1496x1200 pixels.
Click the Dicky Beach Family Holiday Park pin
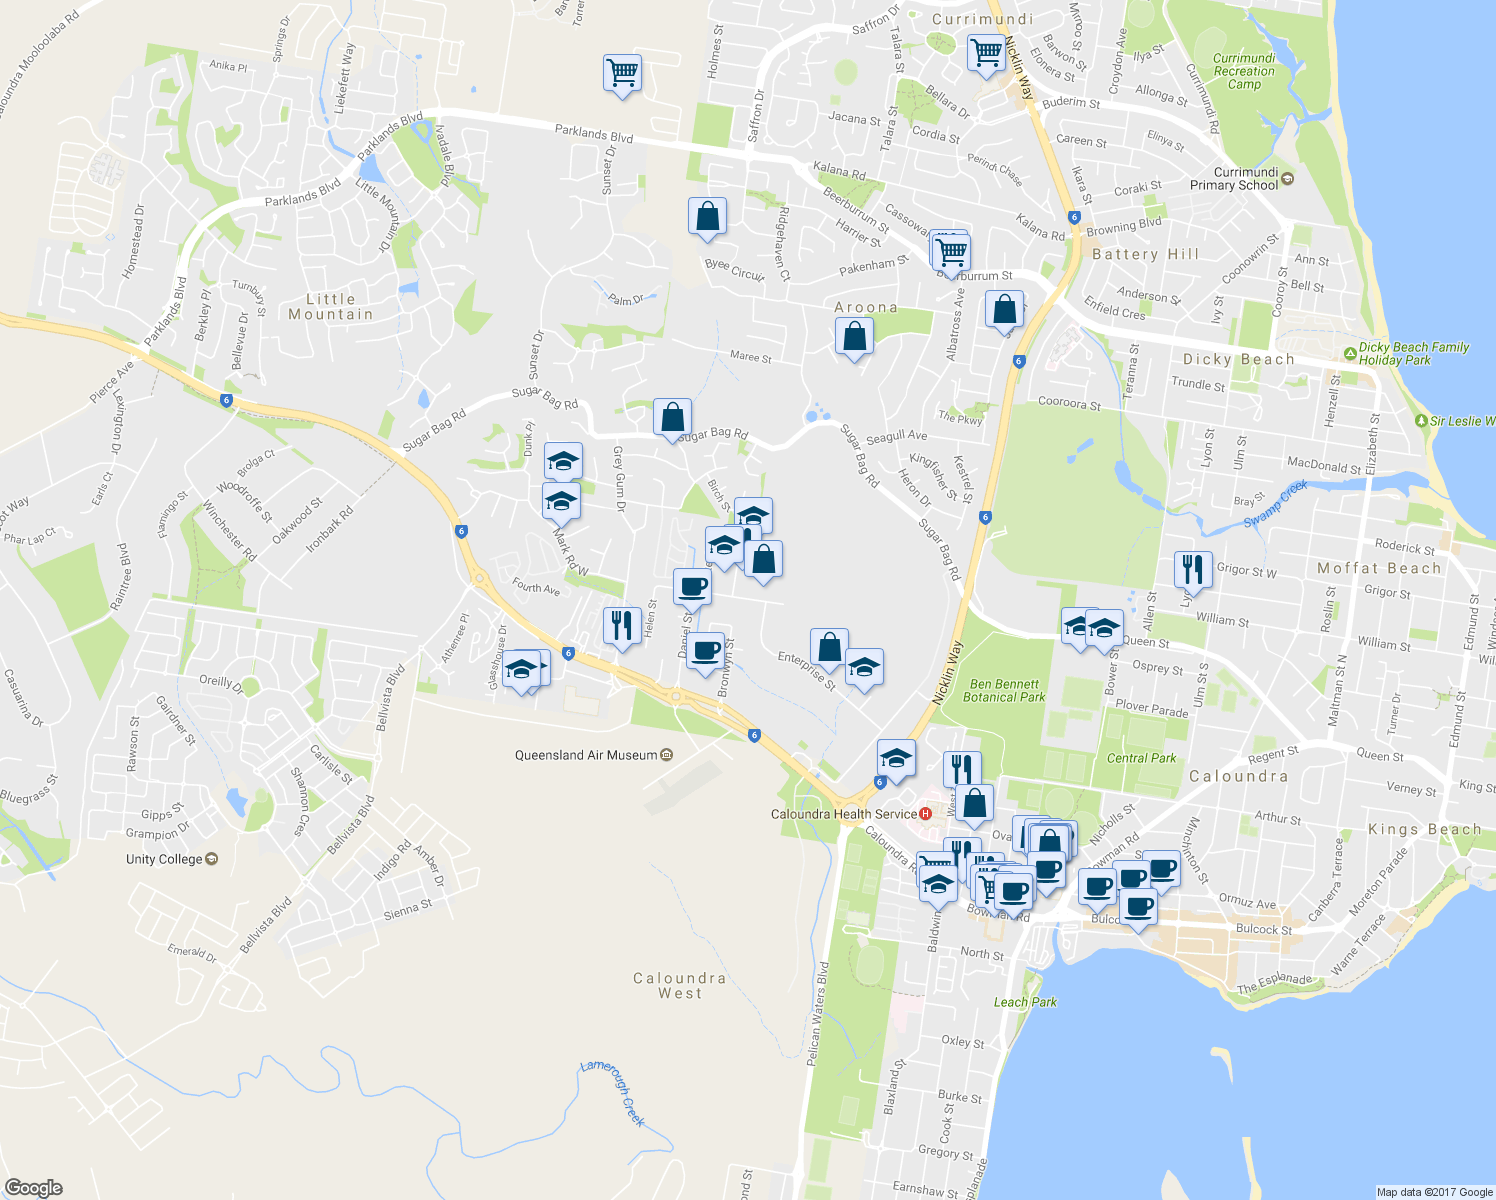click(1350, 352)
